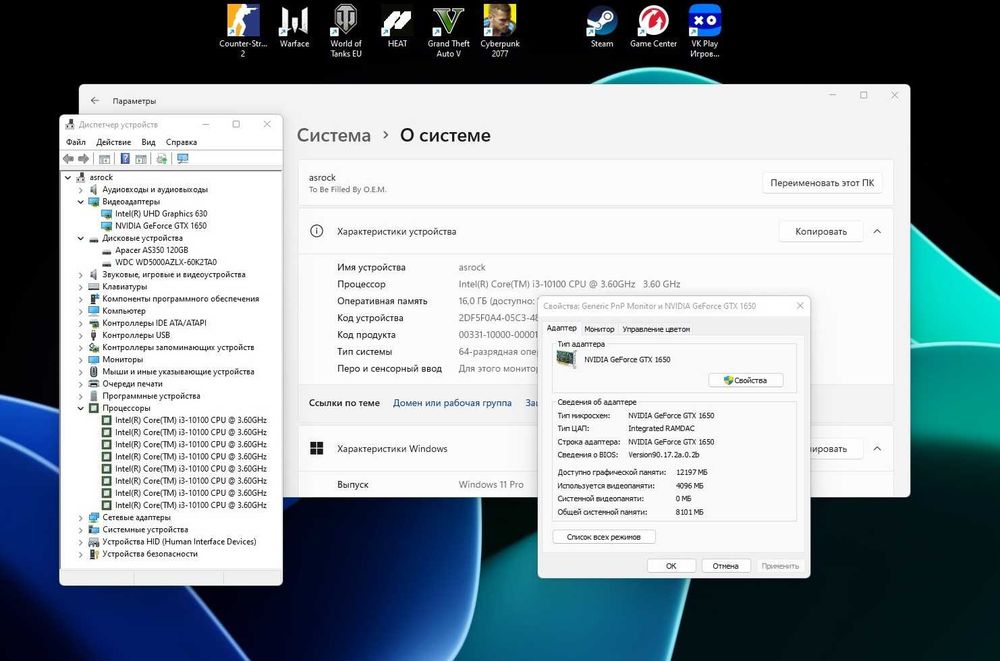
Task: Open the Вид menu
Action: [149, 142]
